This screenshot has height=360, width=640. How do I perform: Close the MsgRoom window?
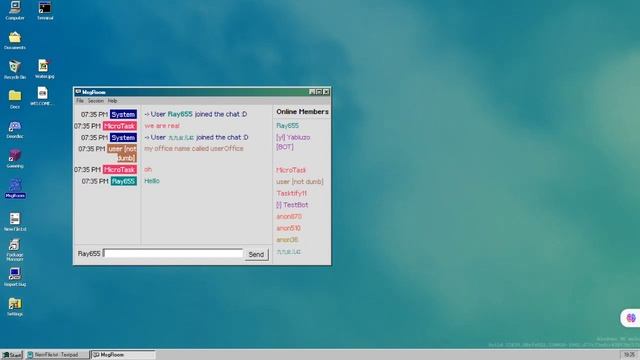pos(326,92)
